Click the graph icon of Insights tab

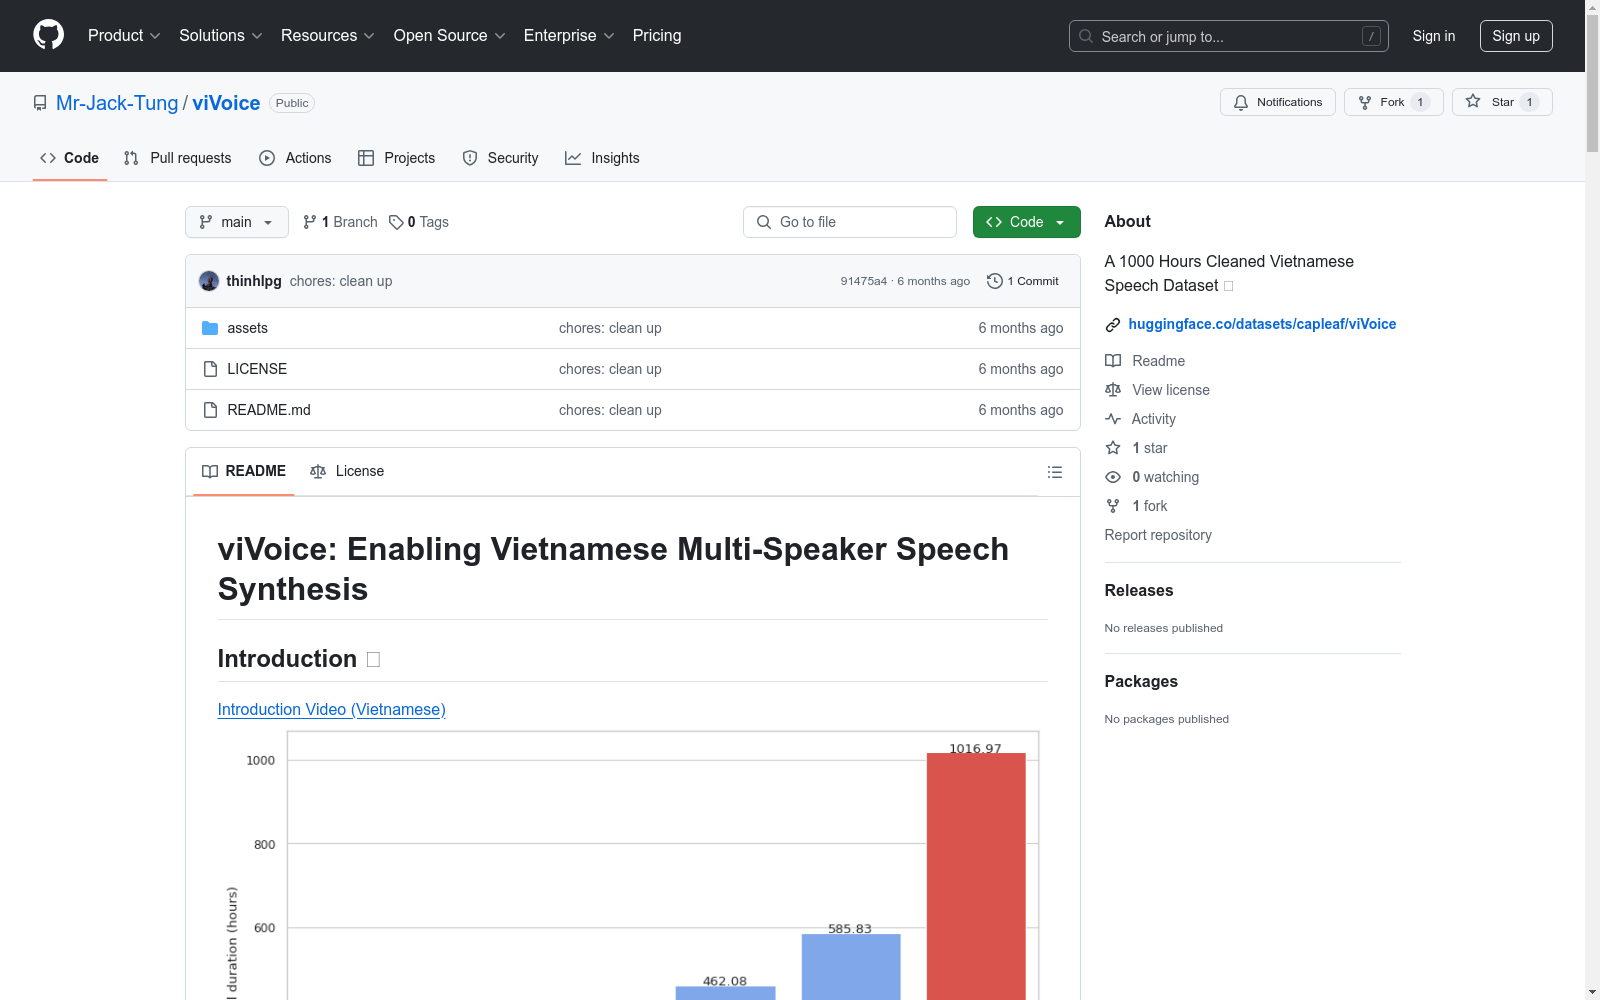[x=573, y=158]
